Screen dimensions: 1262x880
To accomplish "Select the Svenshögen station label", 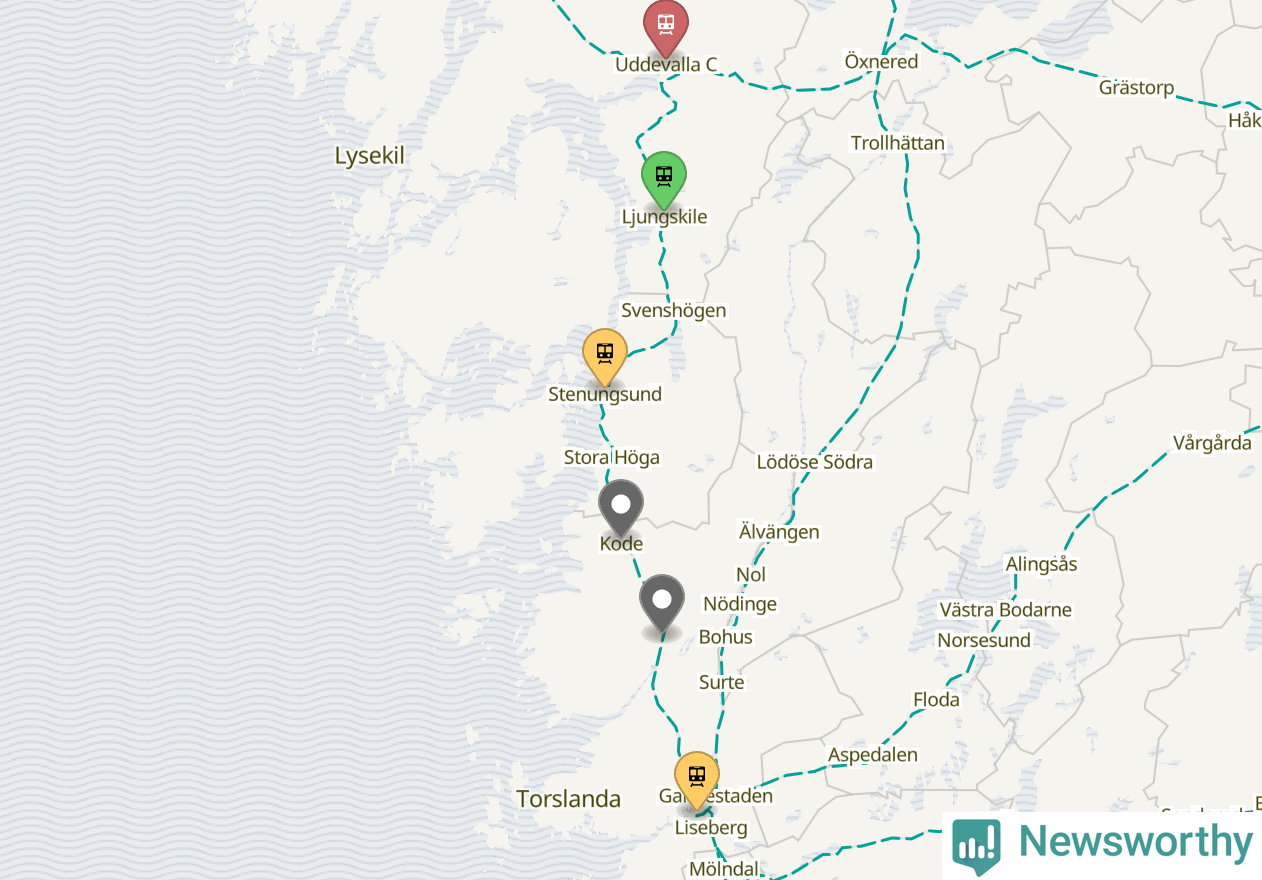I will (x=674, y=310).
